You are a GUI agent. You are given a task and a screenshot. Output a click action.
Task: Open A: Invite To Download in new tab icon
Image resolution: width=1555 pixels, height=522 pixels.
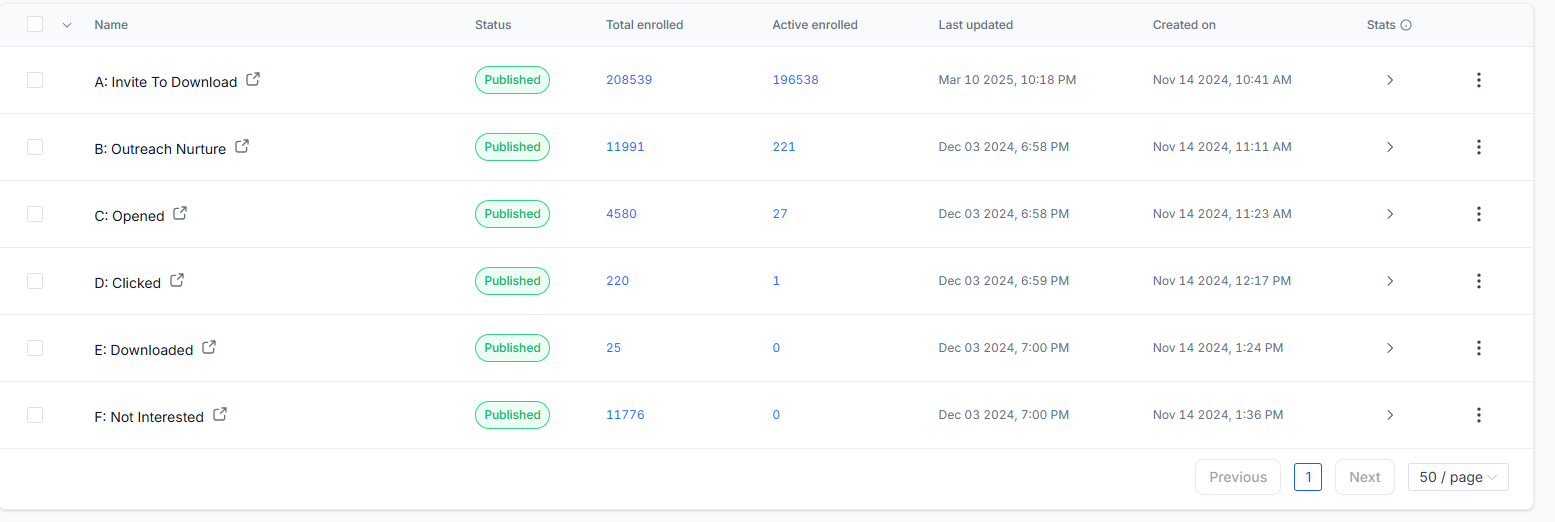pos(253,79)
